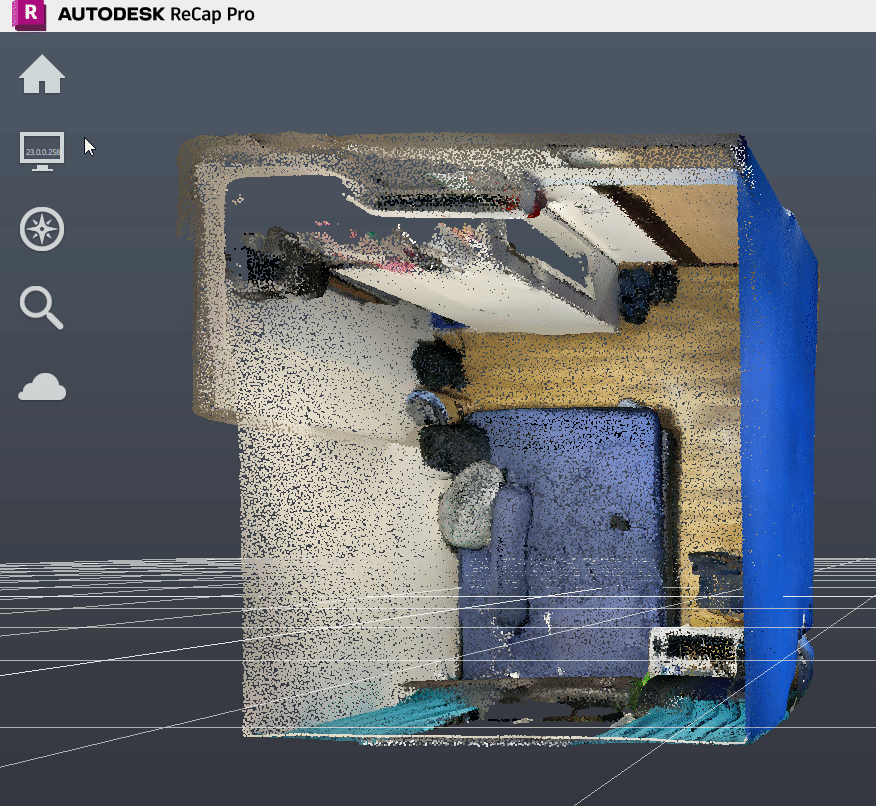Open the Display Settings monitor icon
Image resolution: width=876 pixels, height=806 pixels.
(x=42, y=151)
